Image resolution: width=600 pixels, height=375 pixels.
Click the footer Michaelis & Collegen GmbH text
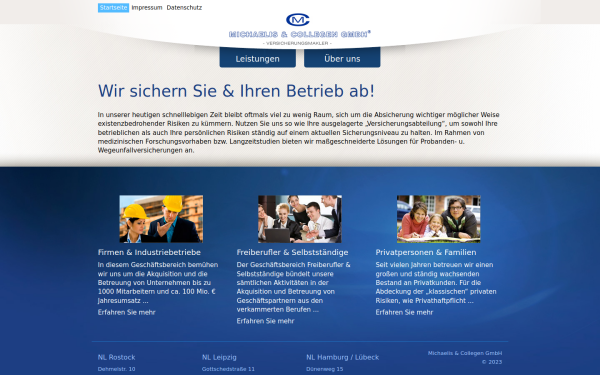(465, 353)
